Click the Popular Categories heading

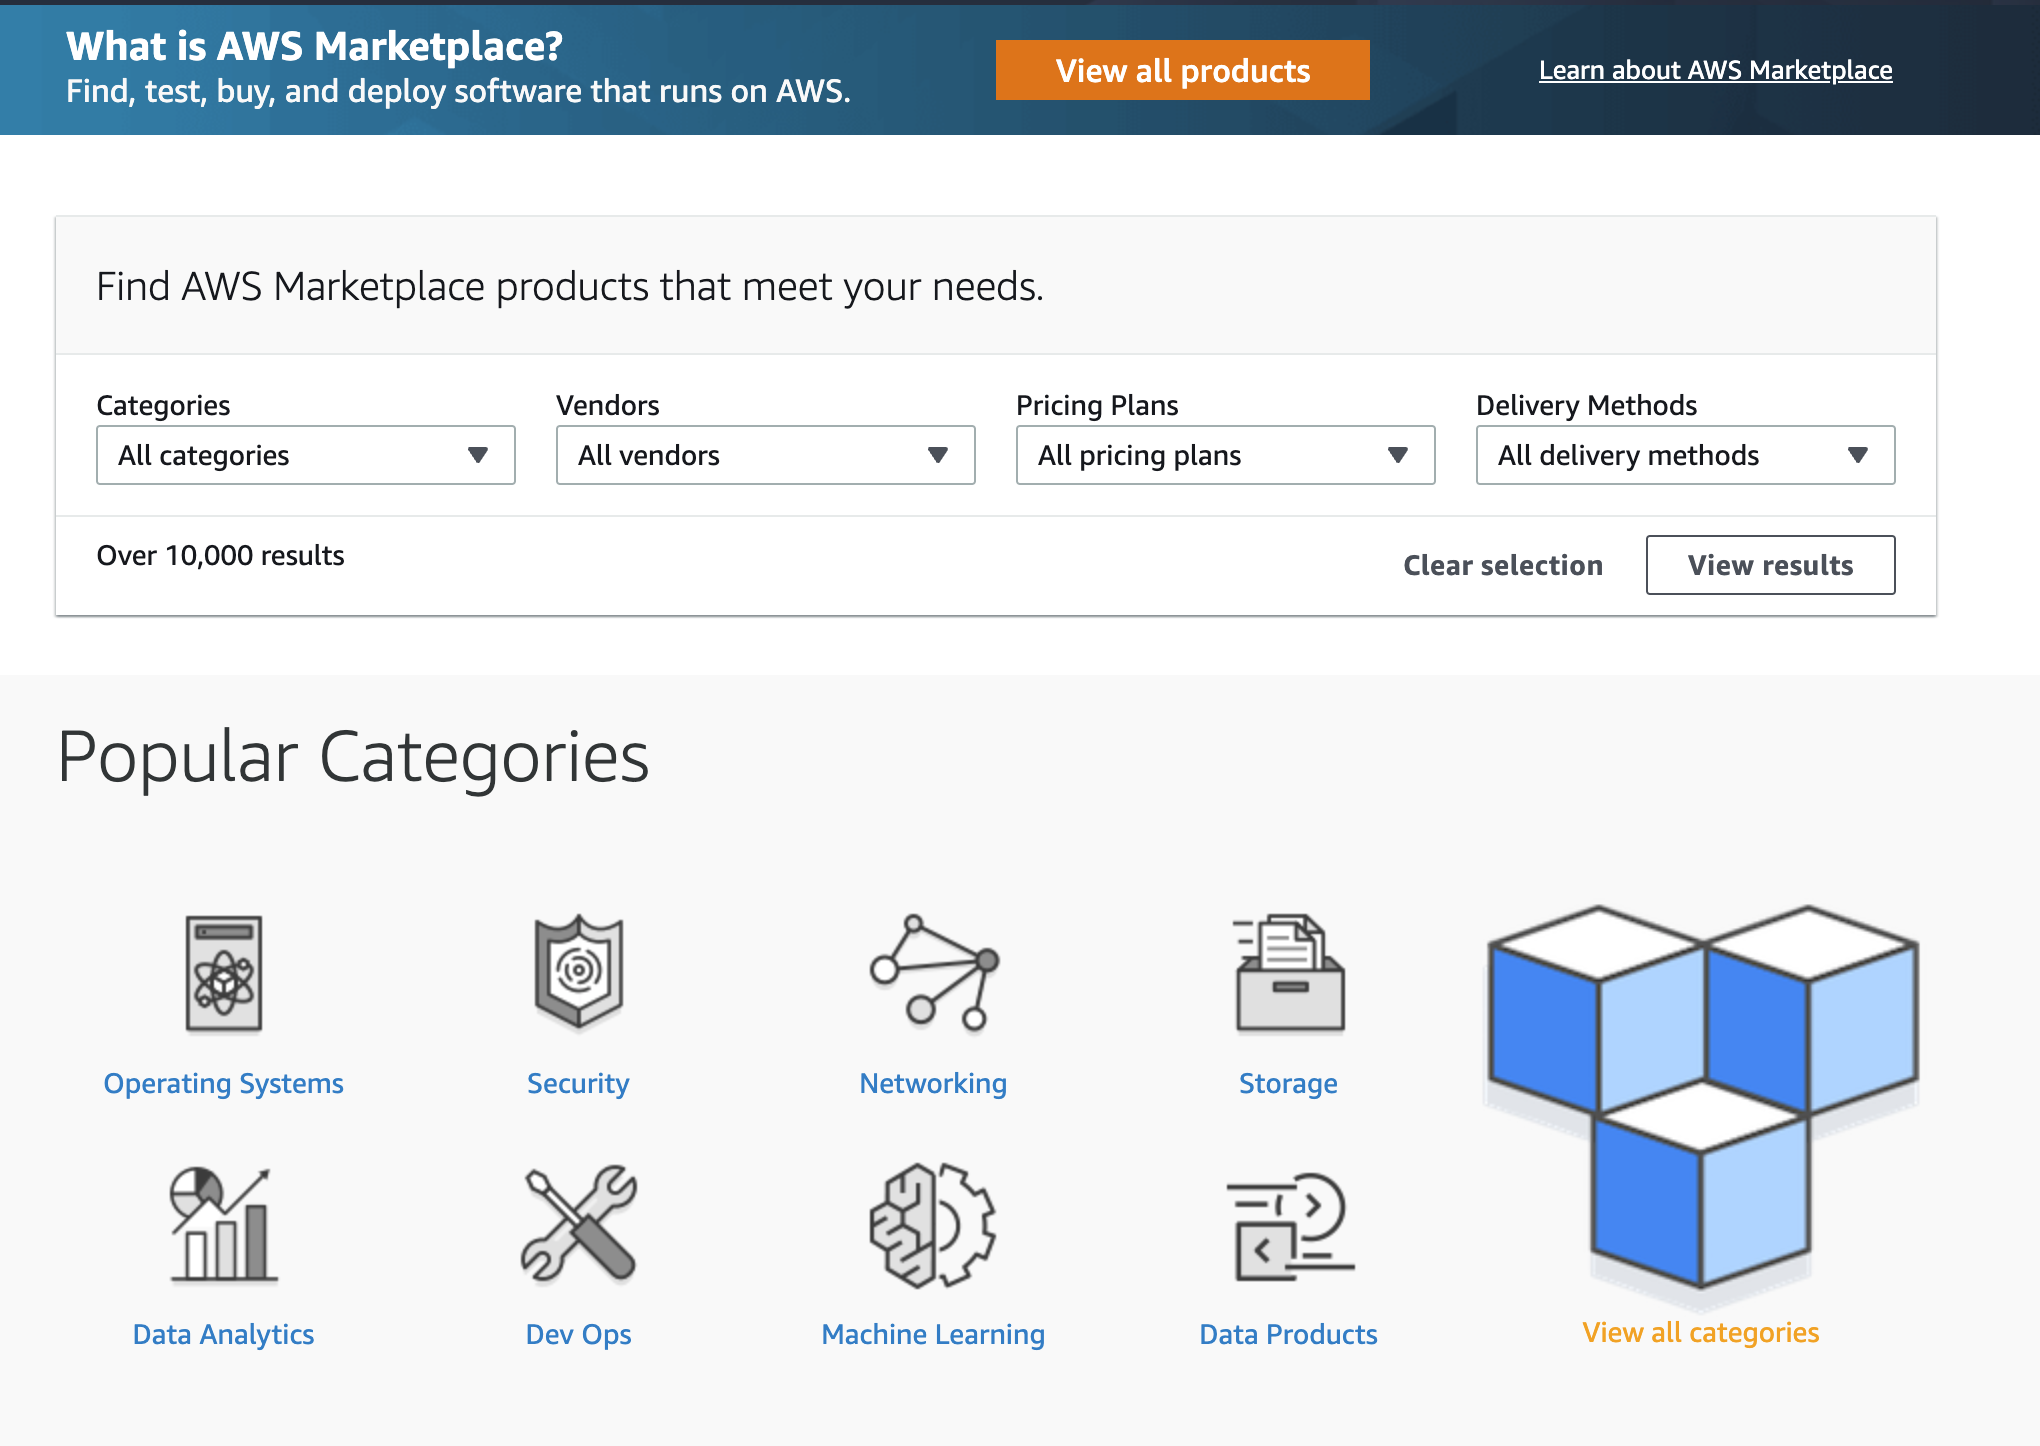[x=353, y=757]
